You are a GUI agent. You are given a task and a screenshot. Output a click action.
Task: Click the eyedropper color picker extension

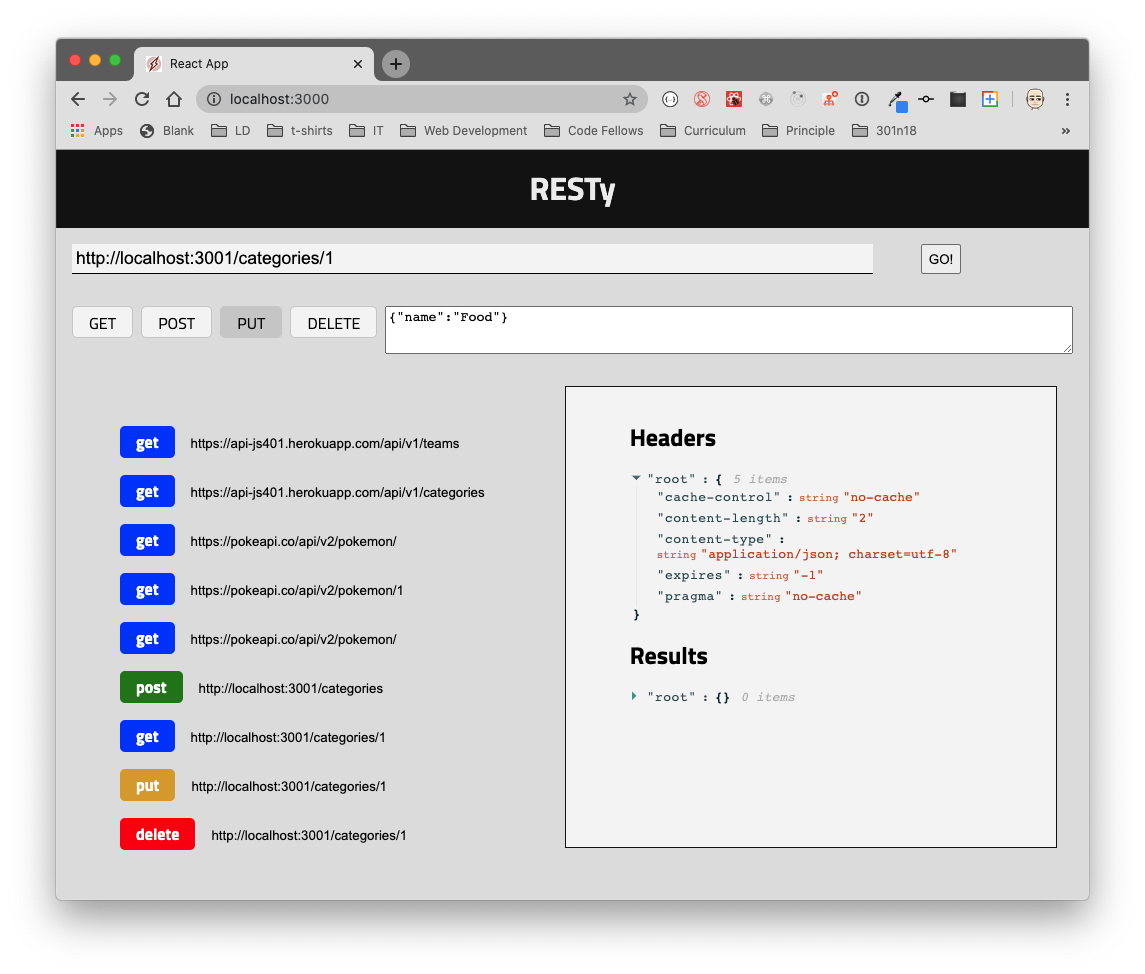pos(893,99)
